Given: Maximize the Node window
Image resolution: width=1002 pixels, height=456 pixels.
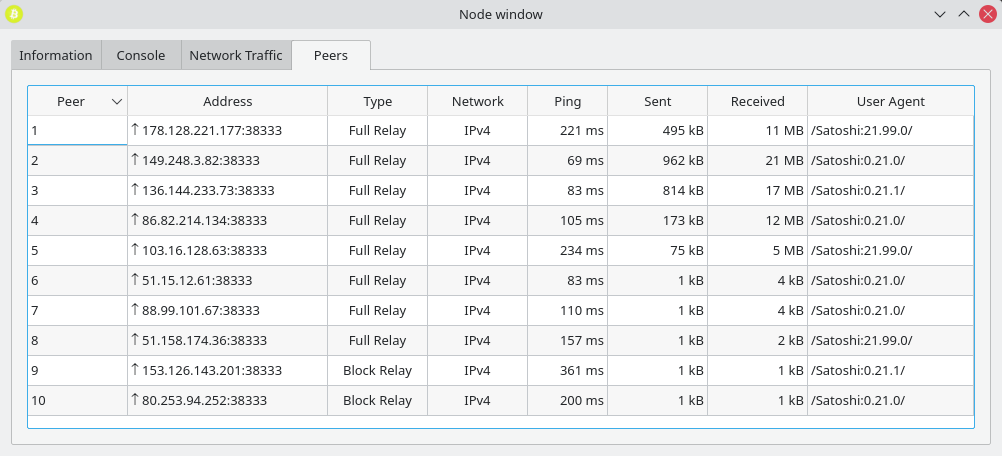Looking at the screenshot, I should click(x=964, y=14).
